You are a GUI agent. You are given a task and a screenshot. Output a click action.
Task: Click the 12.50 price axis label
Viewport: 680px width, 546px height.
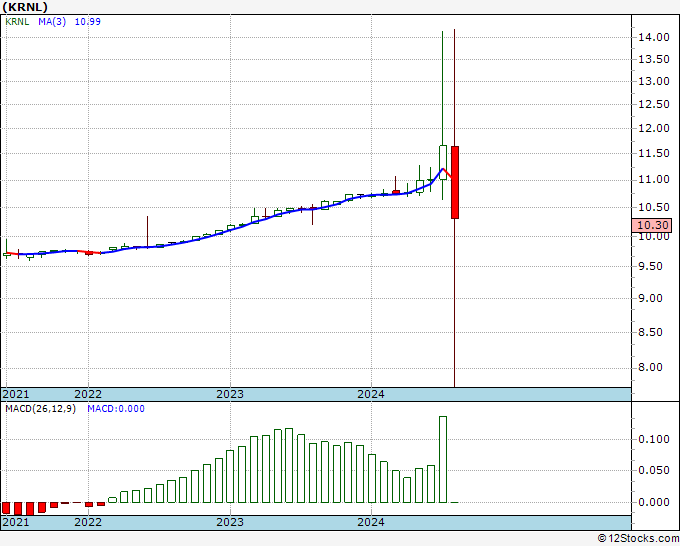654,105
